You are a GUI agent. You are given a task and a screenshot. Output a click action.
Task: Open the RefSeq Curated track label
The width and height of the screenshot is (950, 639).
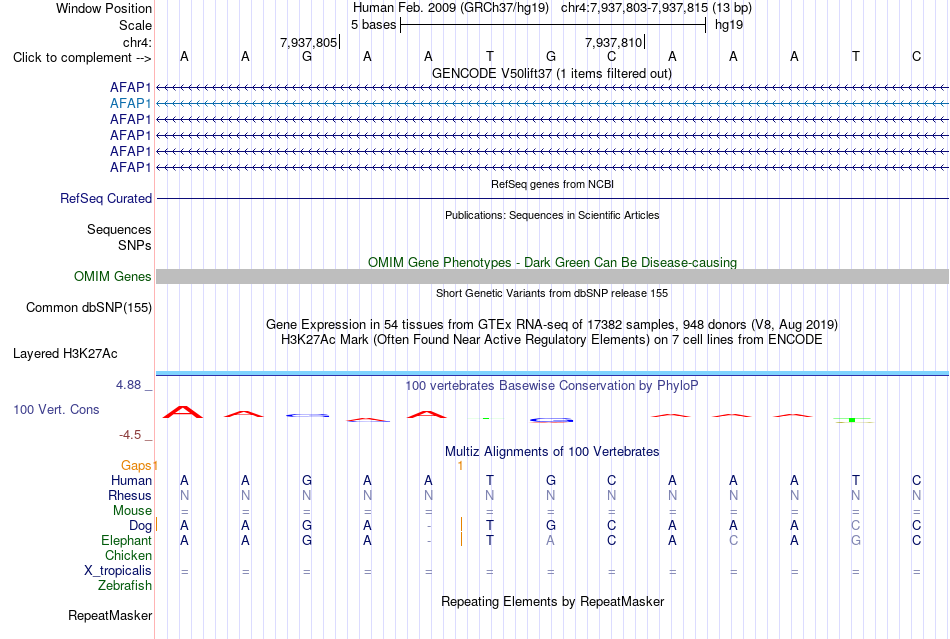click(106, 199)
